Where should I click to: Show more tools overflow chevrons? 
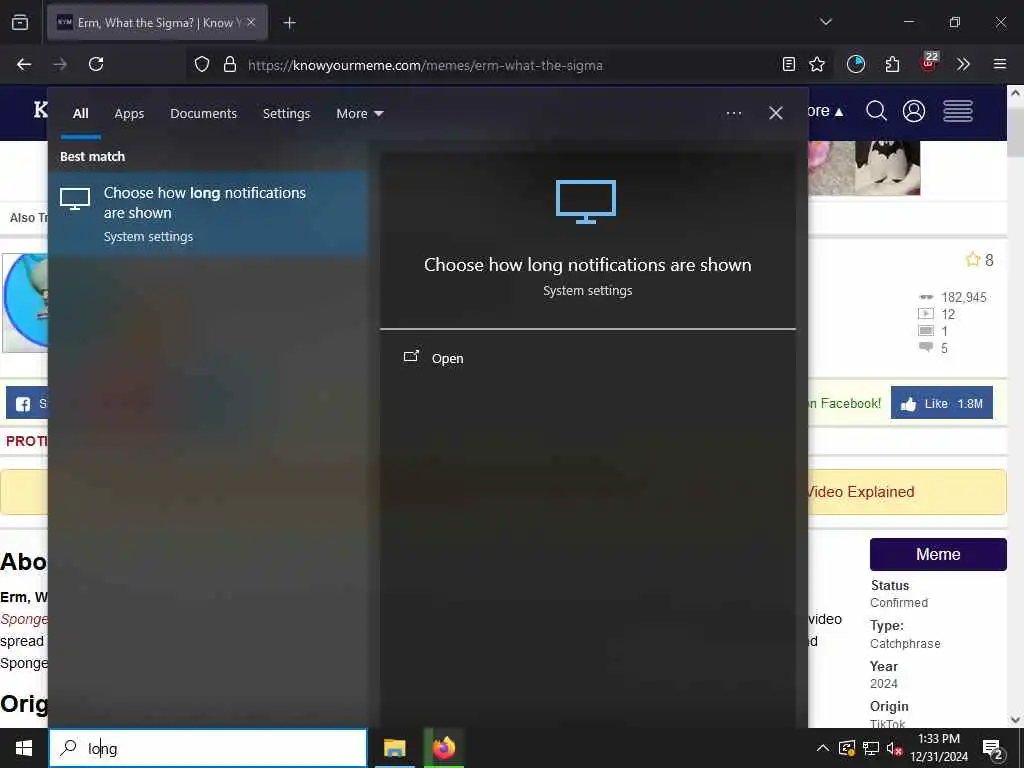pos(963,64)
